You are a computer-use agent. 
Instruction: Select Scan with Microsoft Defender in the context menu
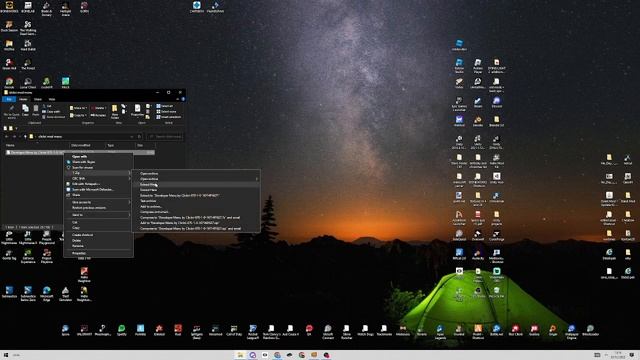pyautogui.click(x=98, y=189)
